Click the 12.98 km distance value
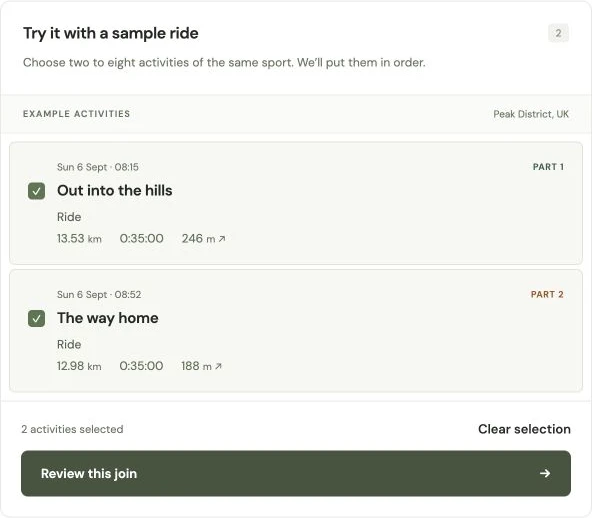The height and width of the screenshot is (518, 592). tap(79, 366)
